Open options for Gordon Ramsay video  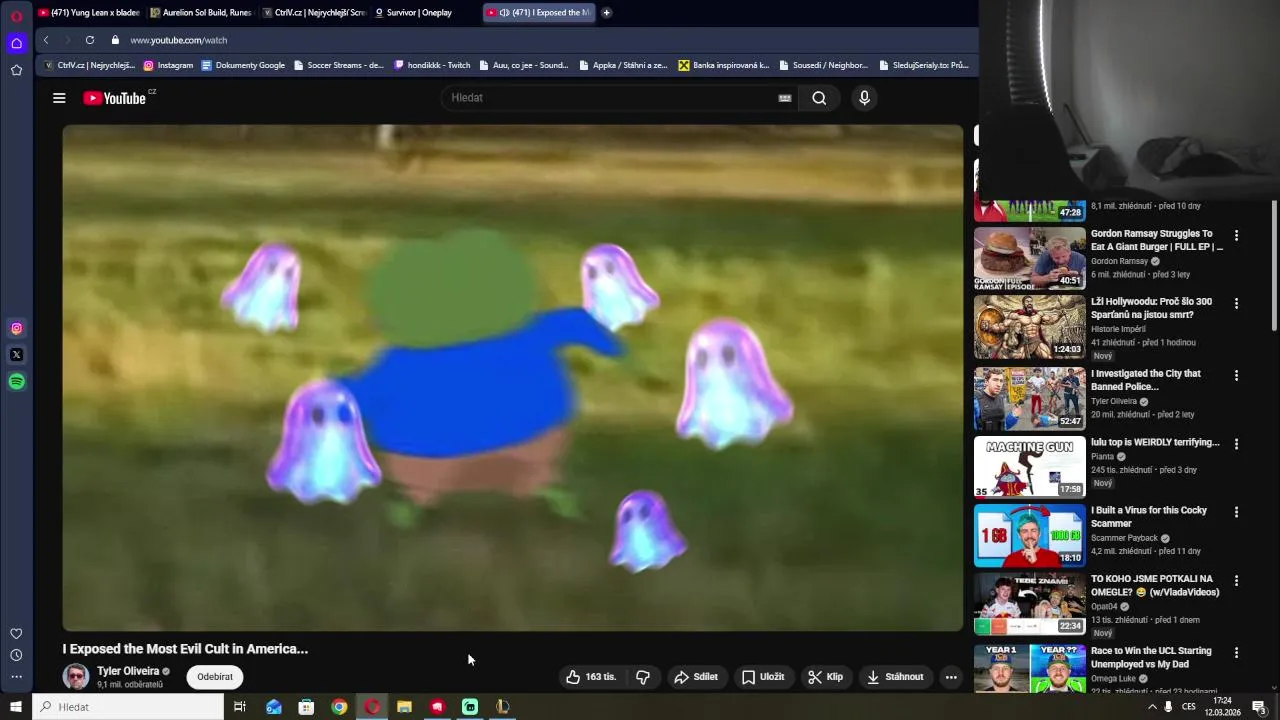(x=1236, y=236)
